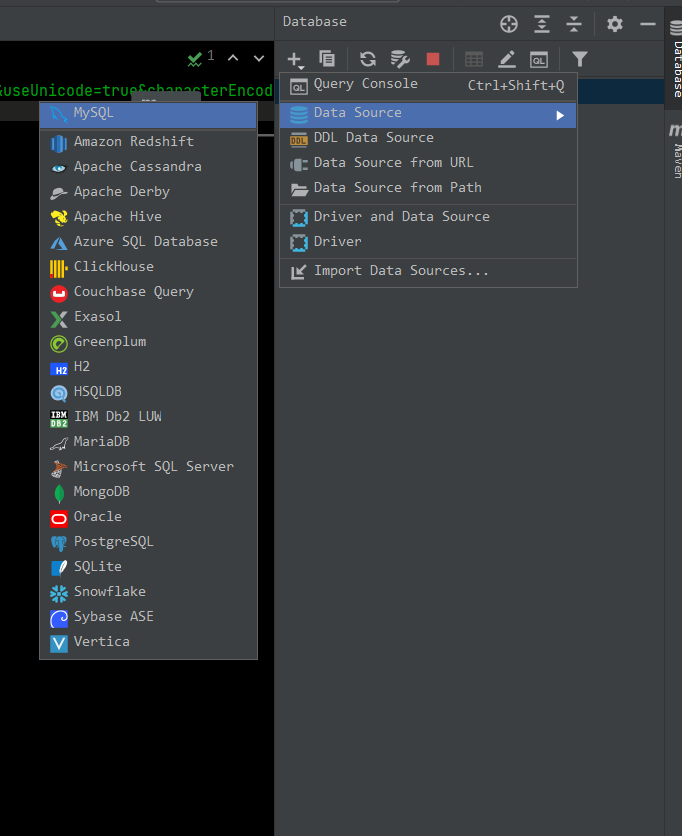
Task: Open the Database side tab
Action: coord(676,60)
